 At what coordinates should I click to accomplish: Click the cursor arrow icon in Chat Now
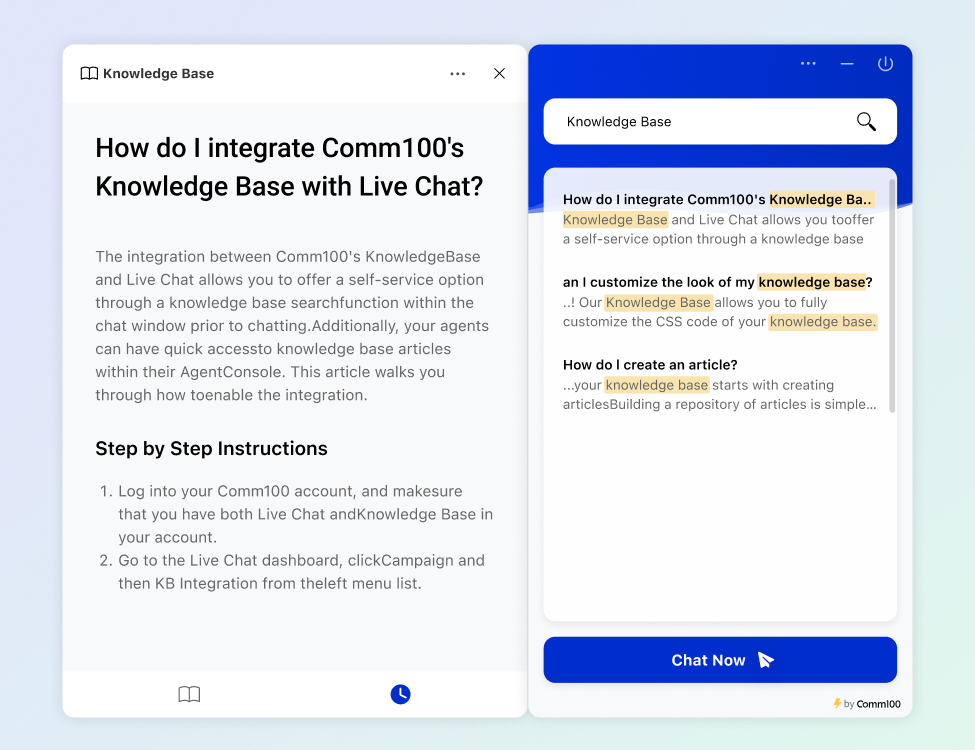tap(766, 660)
